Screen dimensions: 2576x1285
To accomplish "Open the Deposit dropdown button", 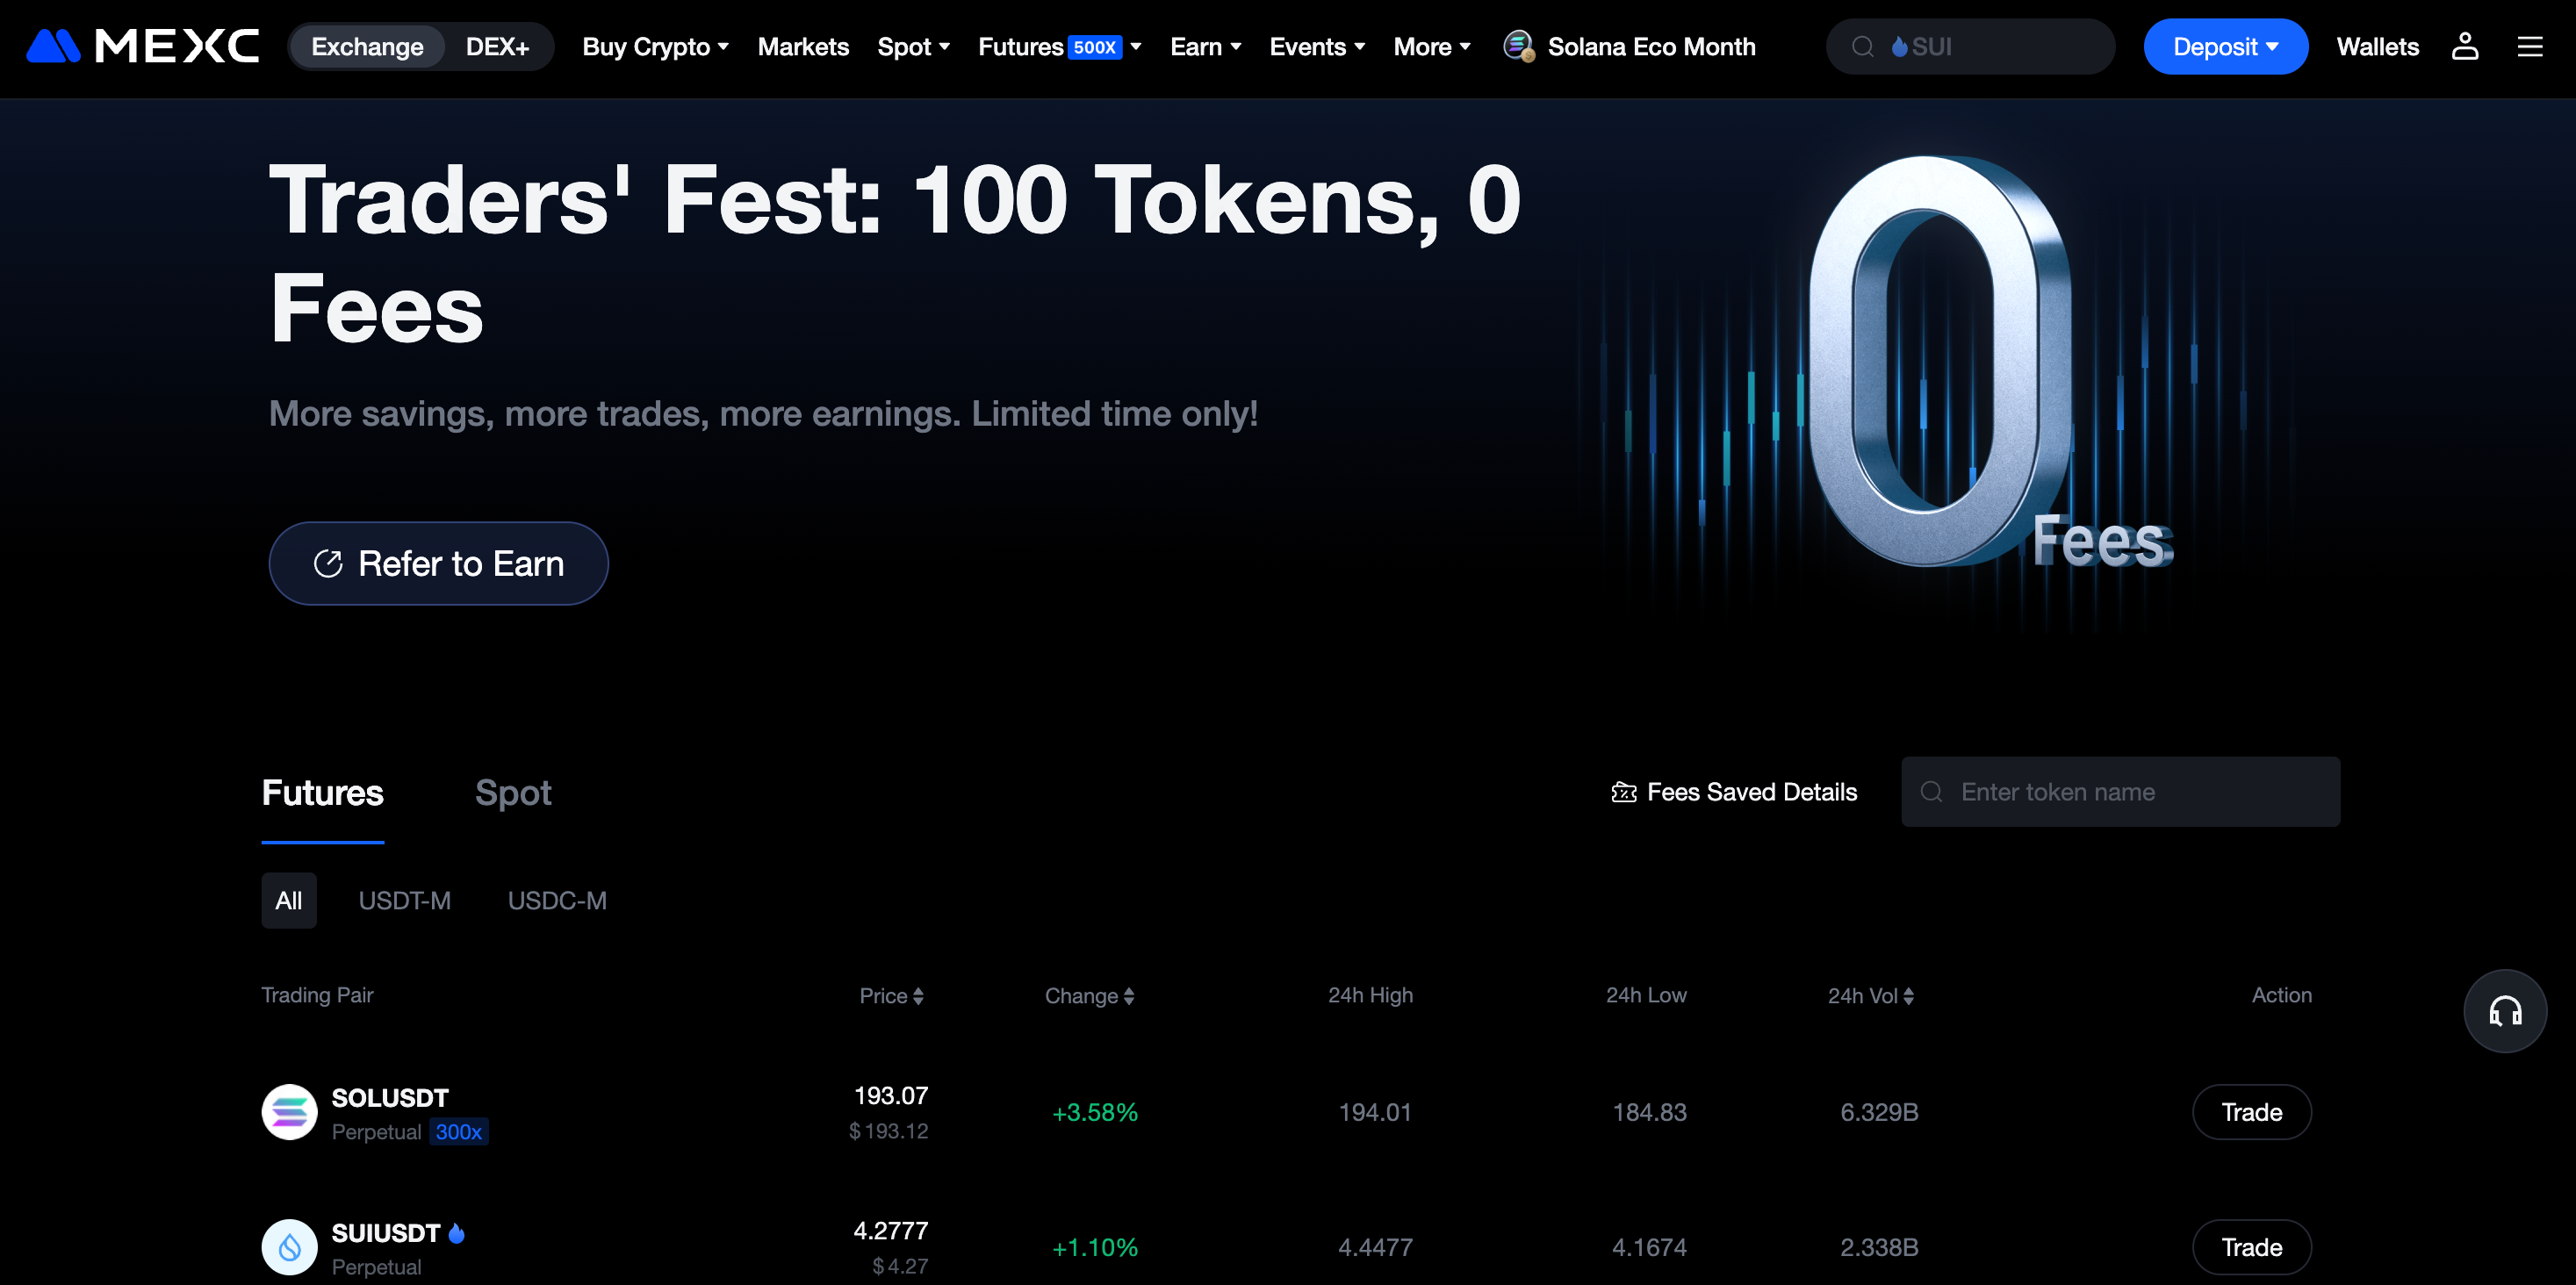I will coord(2225,46).
